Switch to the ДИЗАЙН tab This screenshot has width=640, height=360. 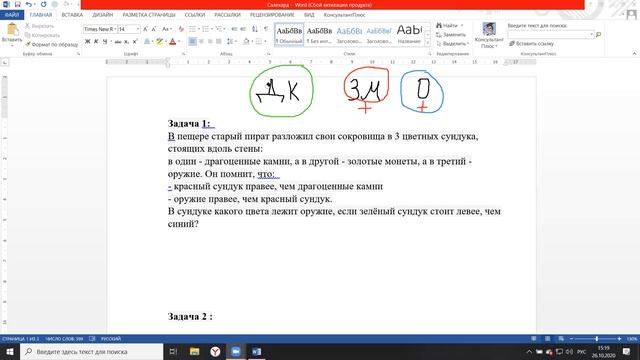tap(102, 15)
